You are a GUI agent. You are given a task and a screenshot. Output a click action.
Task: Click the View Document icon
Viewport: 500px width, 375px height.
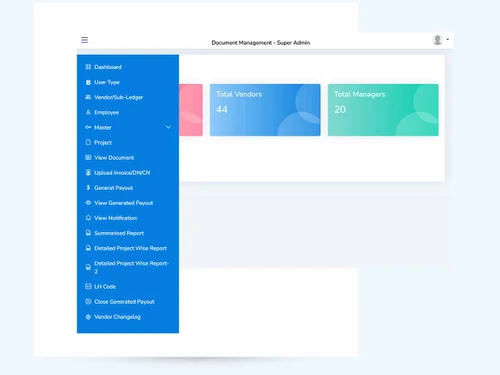[88, 157]
